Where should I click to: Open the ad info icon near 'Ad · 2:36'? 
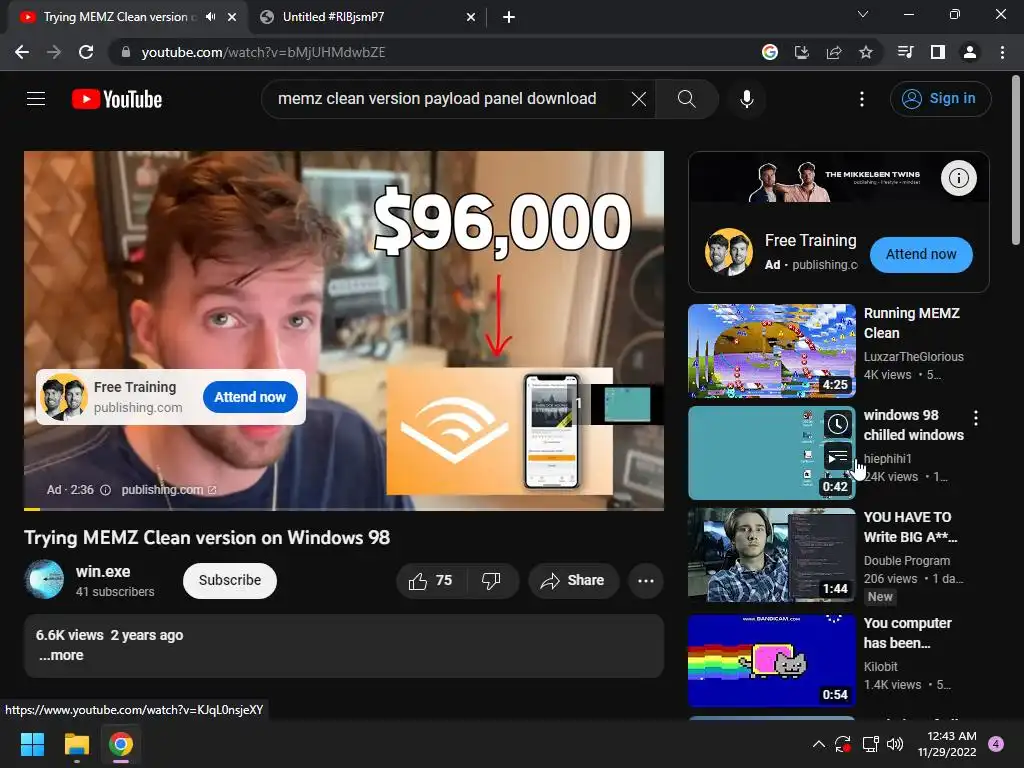point(105,490)
